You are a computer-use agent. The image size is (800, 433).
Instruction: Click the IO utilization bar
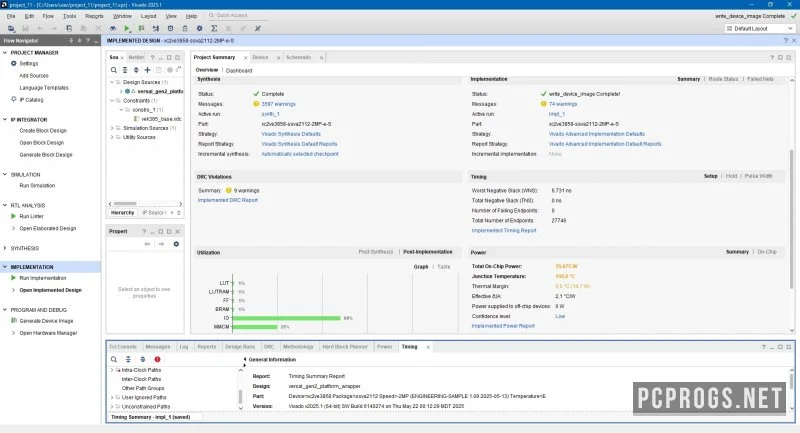[286, 318]
